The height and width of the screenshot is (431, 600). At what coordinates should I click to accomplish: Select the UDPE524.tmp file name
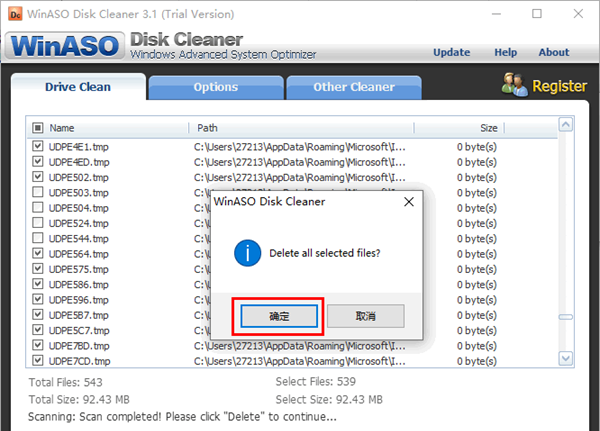point(78,224)
